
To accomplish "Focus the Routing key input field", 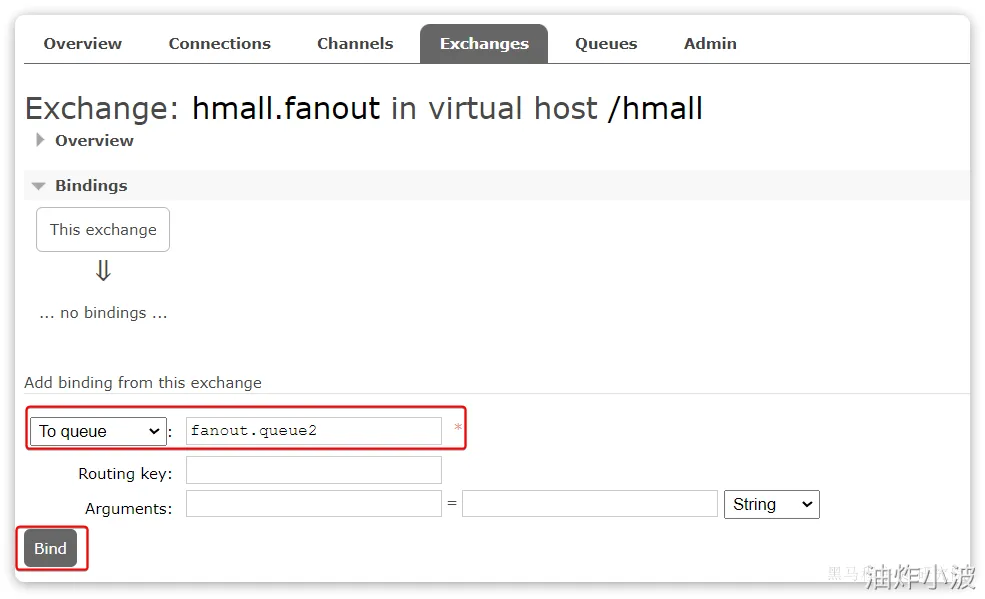I will tap(313, 470).
